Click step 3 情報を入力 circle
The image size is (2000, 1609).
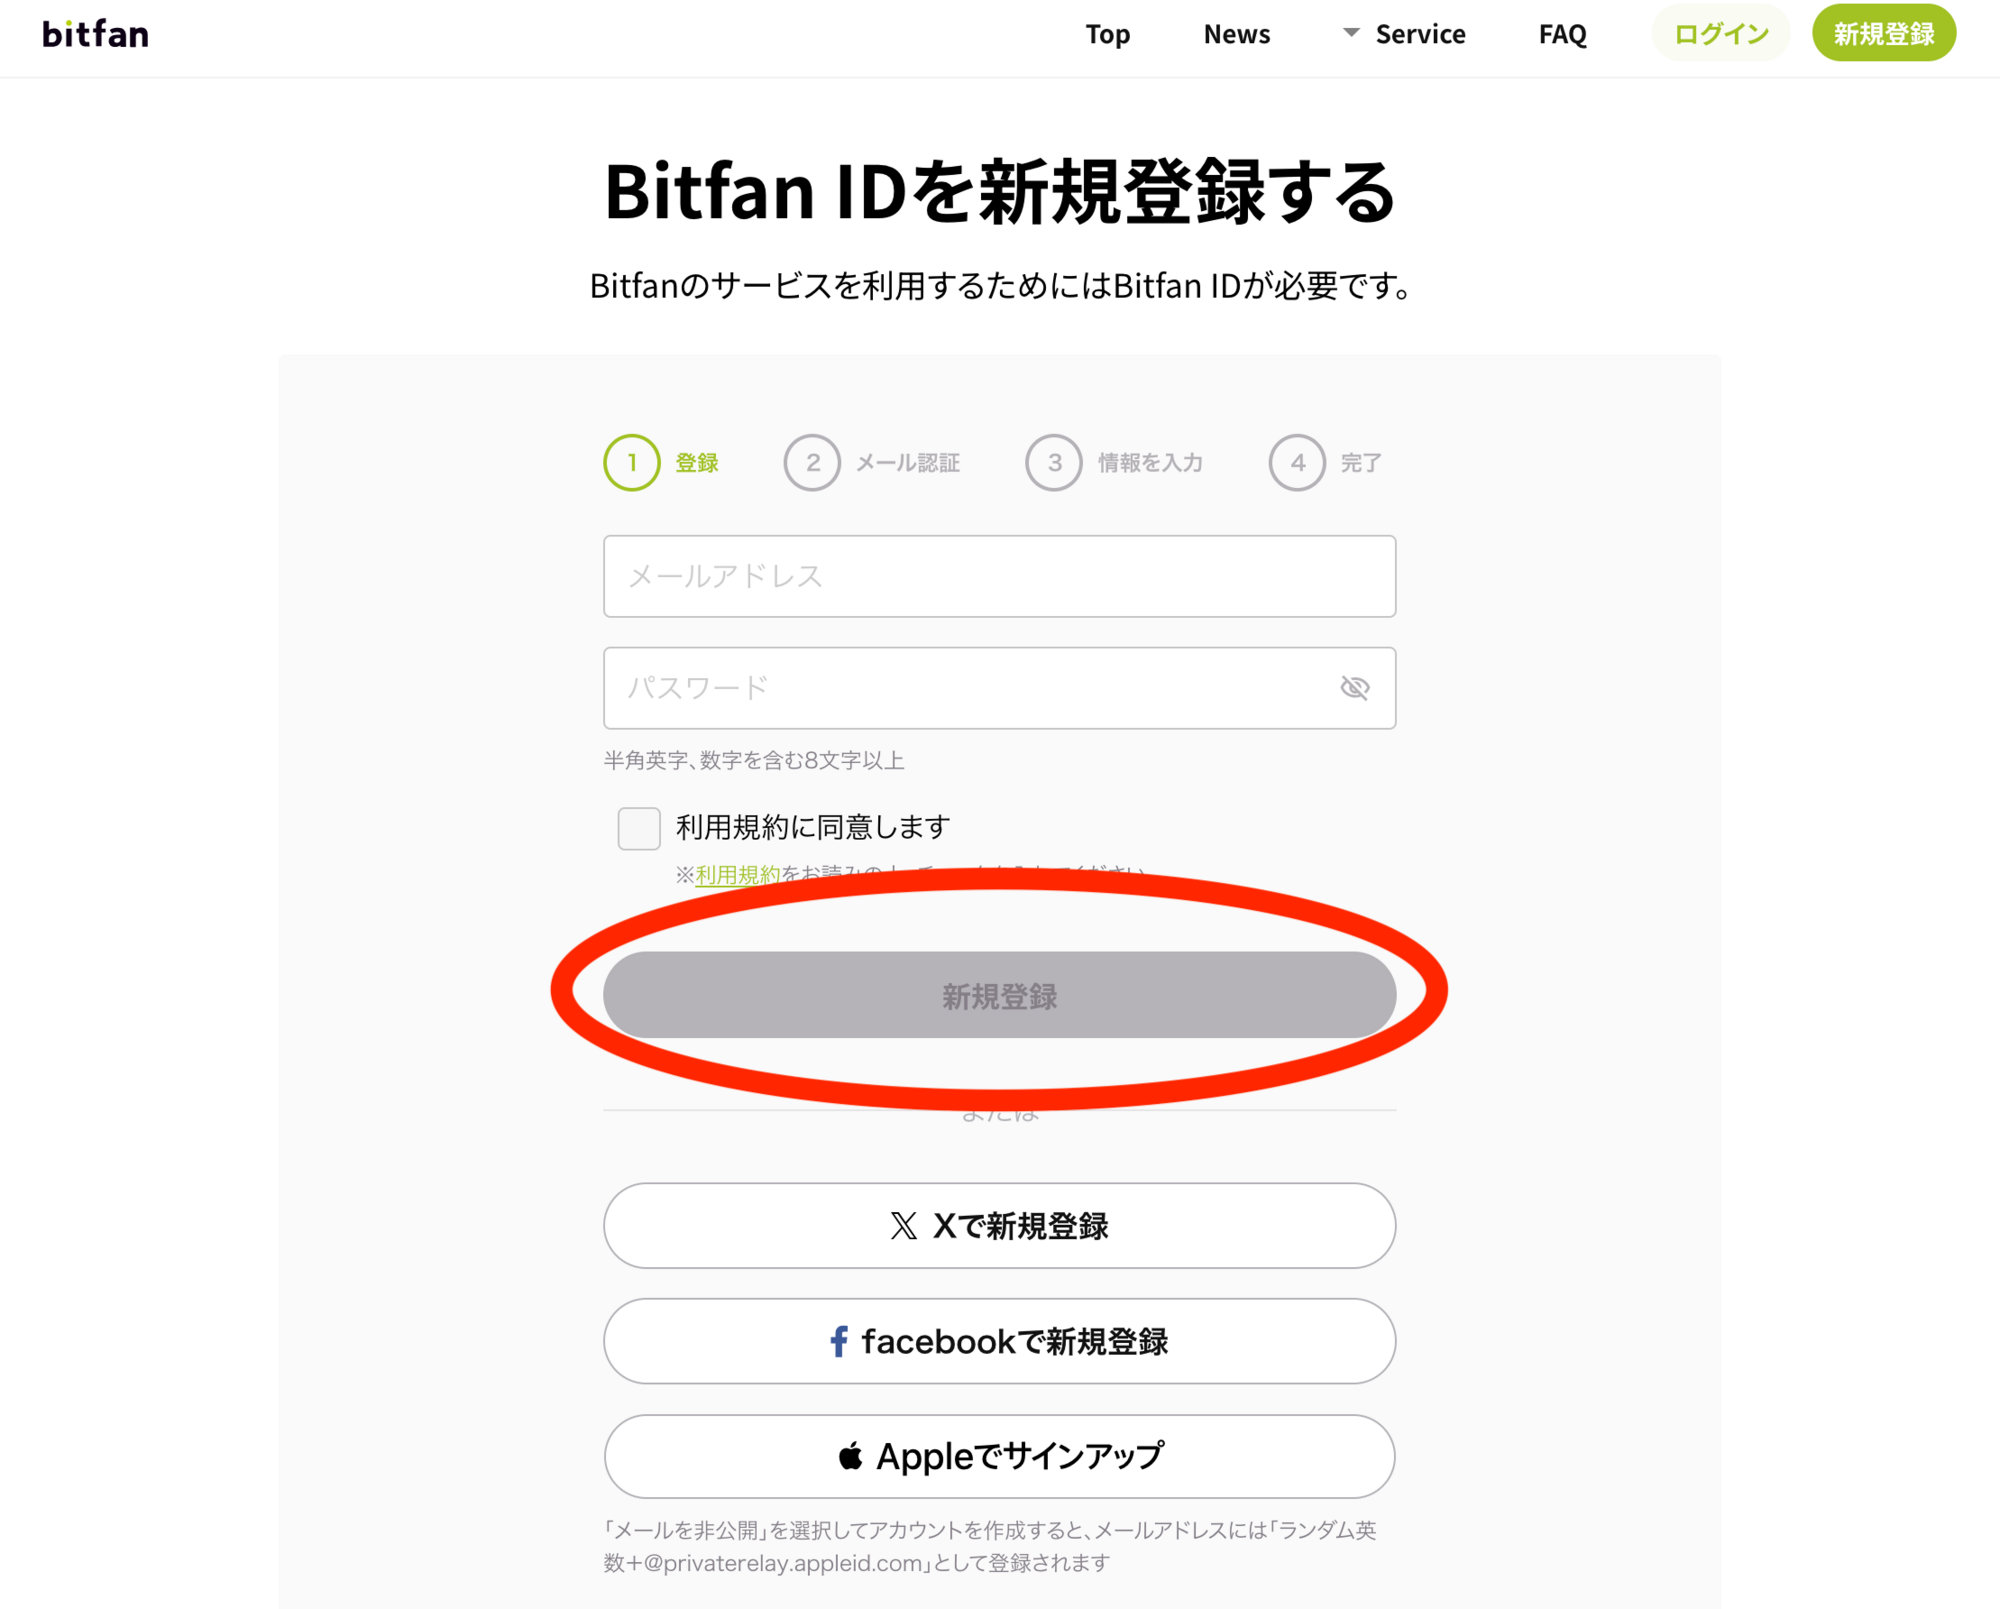1054,463
